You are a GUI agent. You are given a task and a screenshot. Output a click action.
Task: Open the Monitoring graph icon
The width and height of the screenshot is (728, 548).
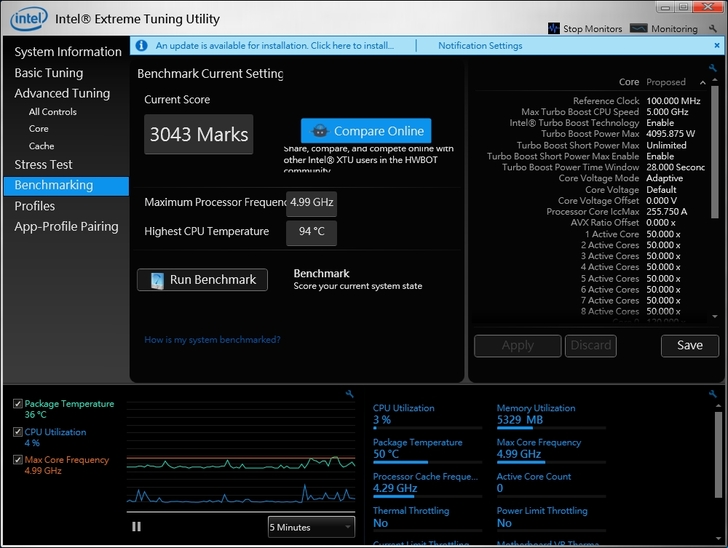[x=642, y=29]
